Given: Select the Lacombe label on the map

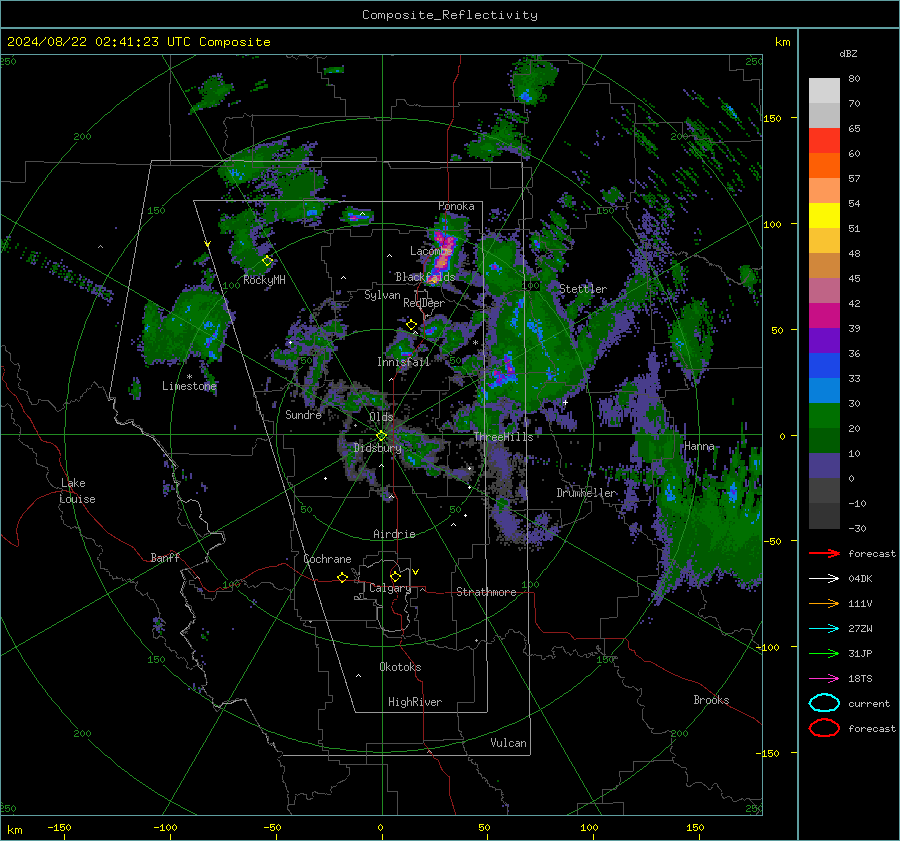Looking at the screenshot, I should click(x=431, y=251).
